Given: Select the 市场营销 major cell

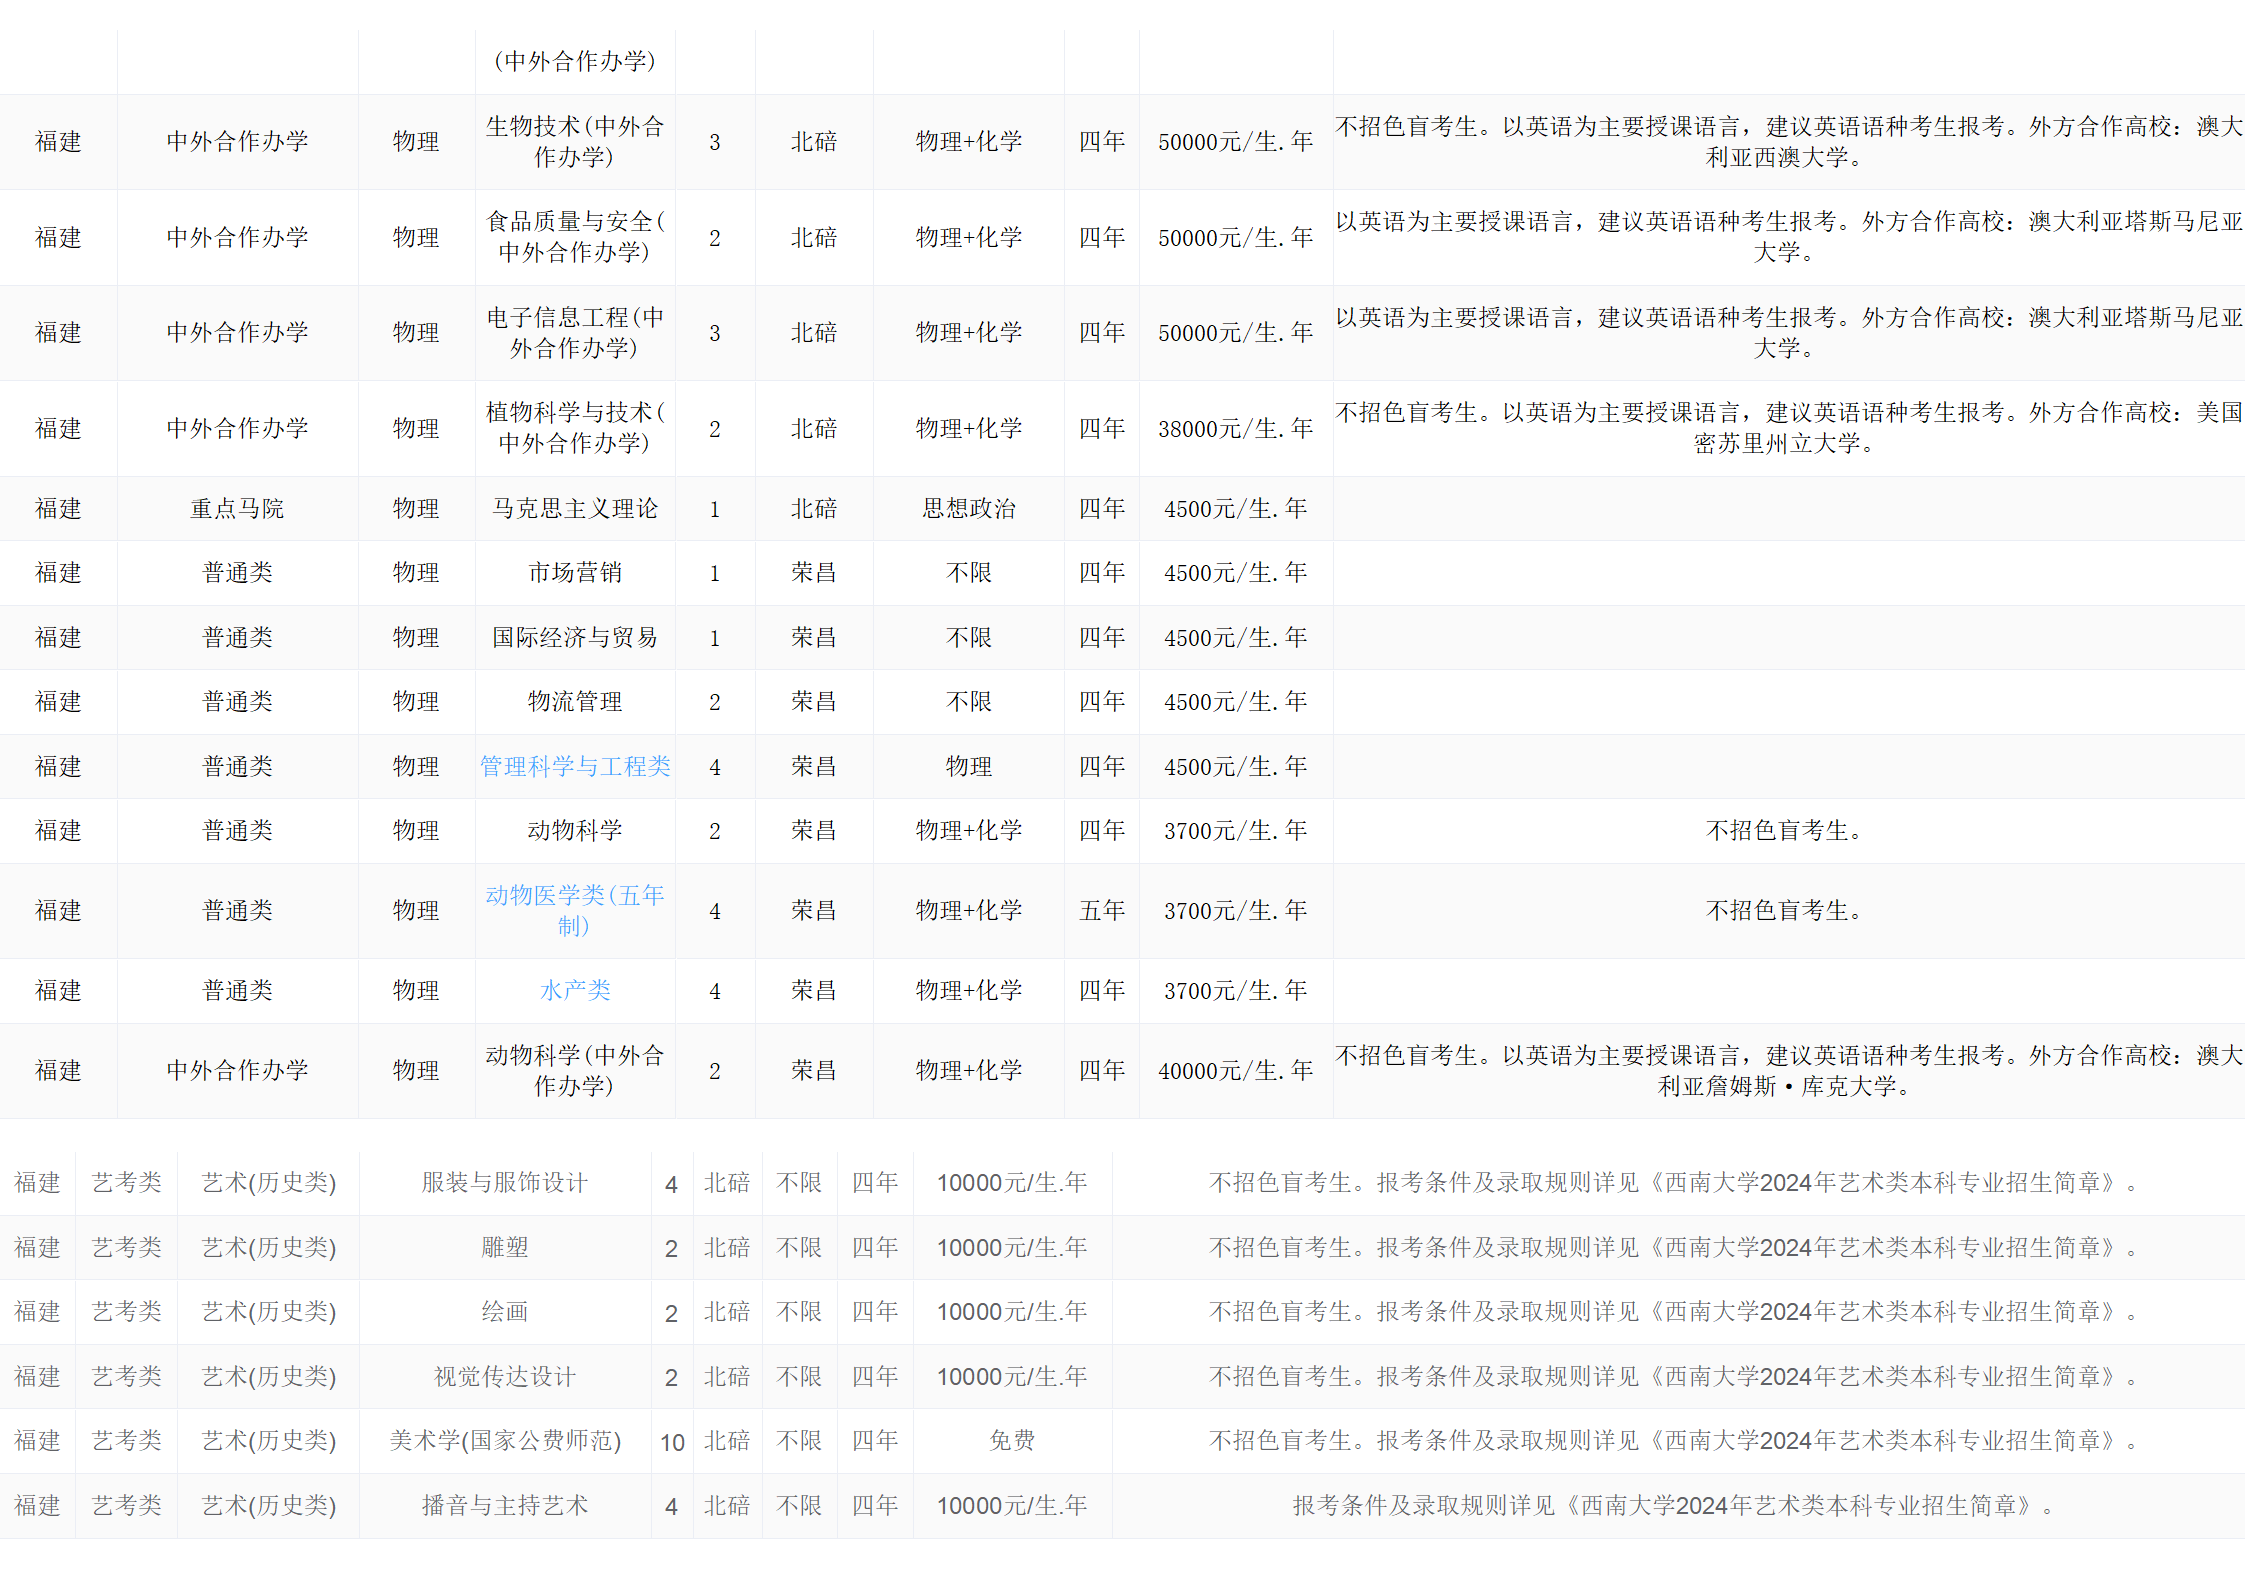Looking at the screenshot, I should tap(575, 573).
